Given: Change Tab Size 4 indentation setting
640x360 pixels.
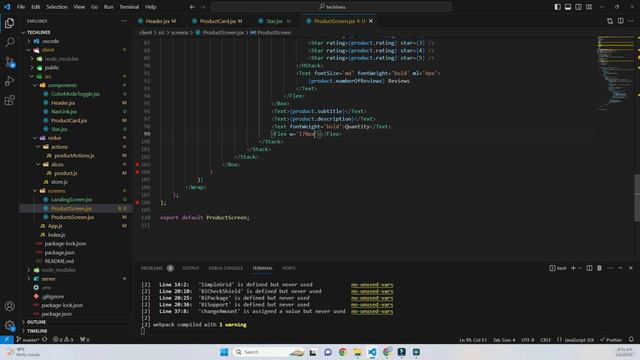Looking at the screenshot, I should (504, 340).
